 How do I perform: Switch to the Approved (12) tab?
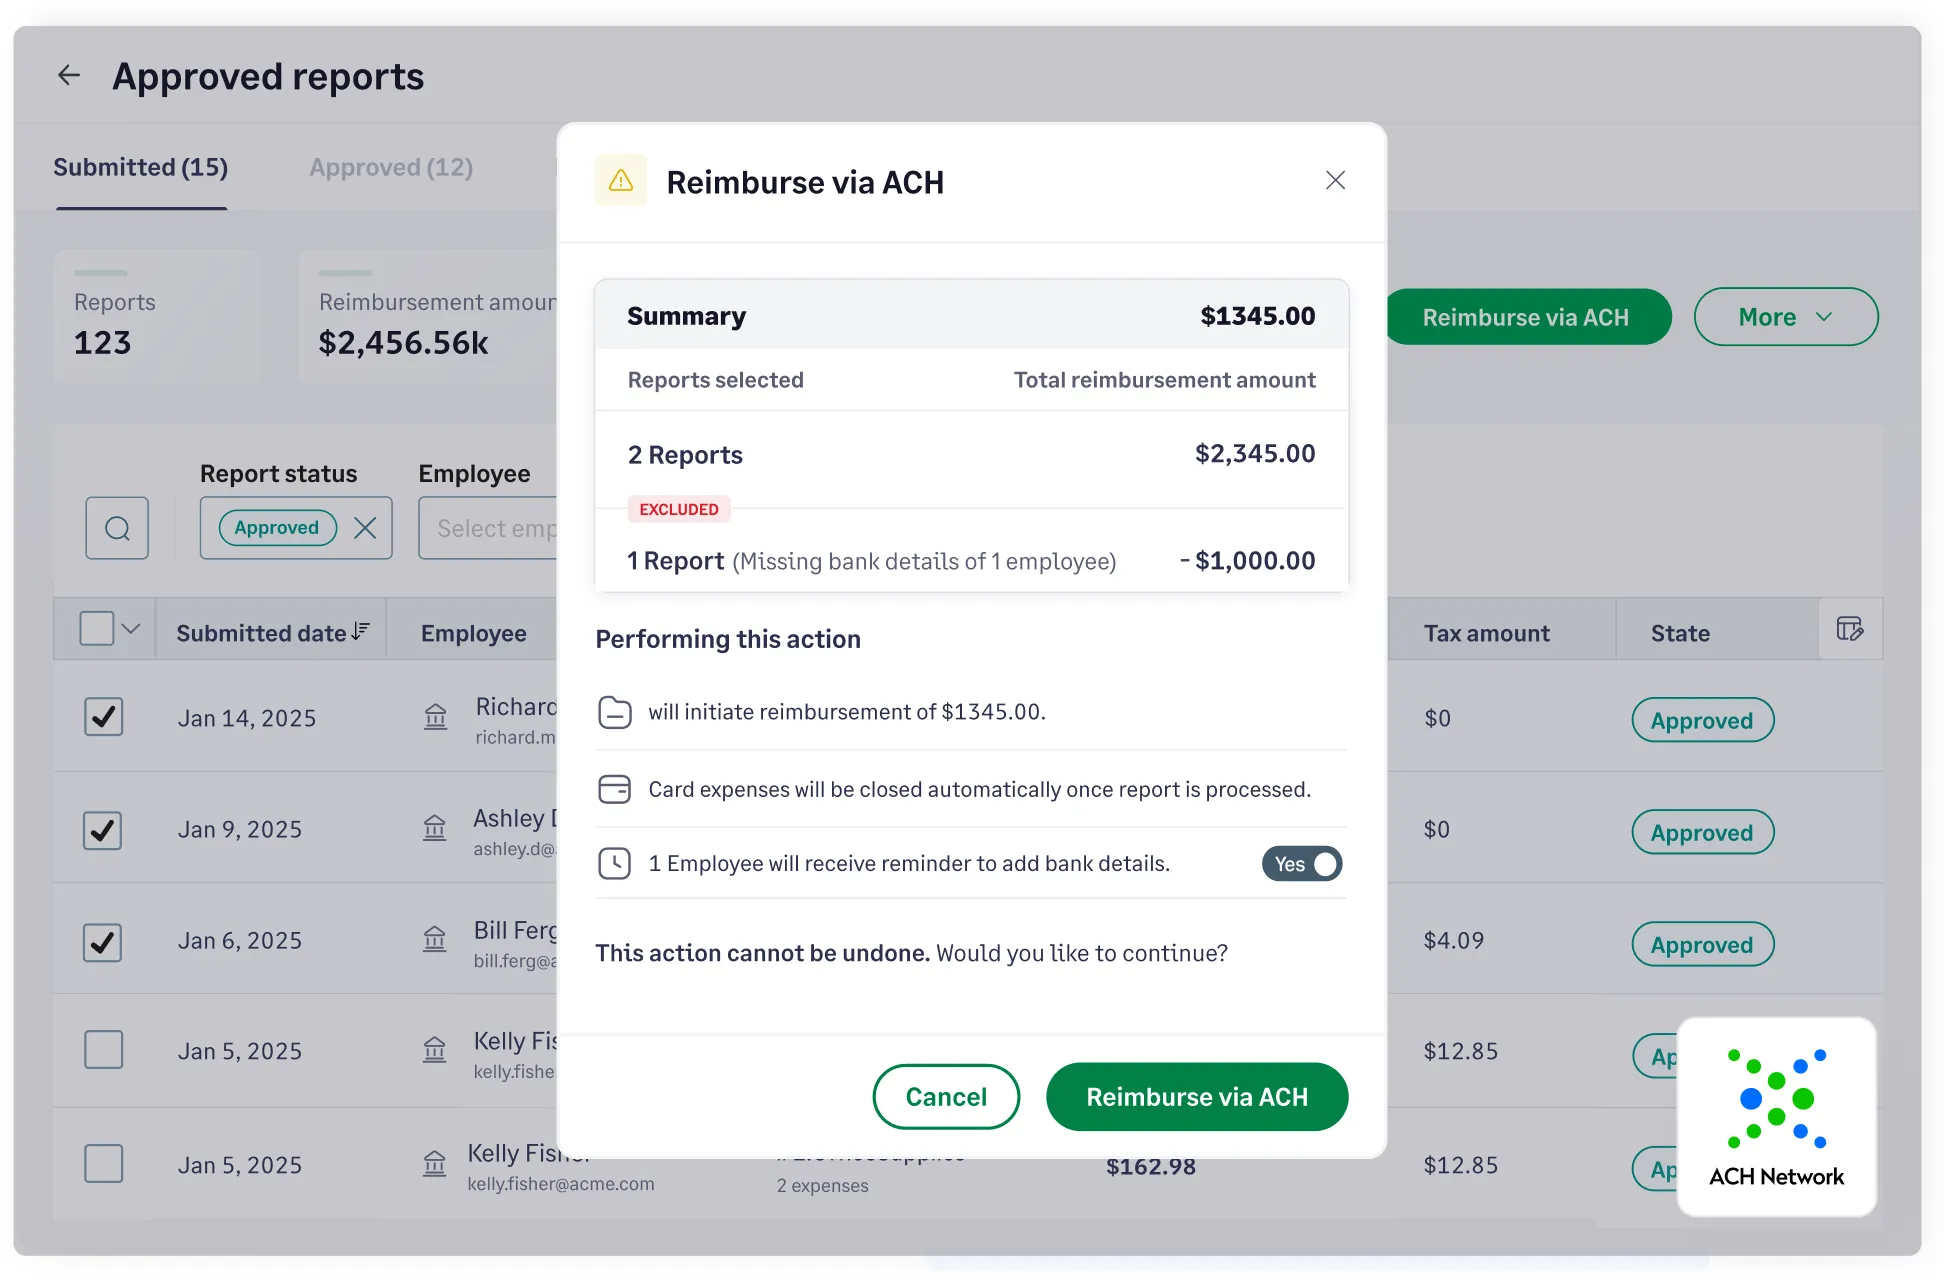(x=390, y=167)
